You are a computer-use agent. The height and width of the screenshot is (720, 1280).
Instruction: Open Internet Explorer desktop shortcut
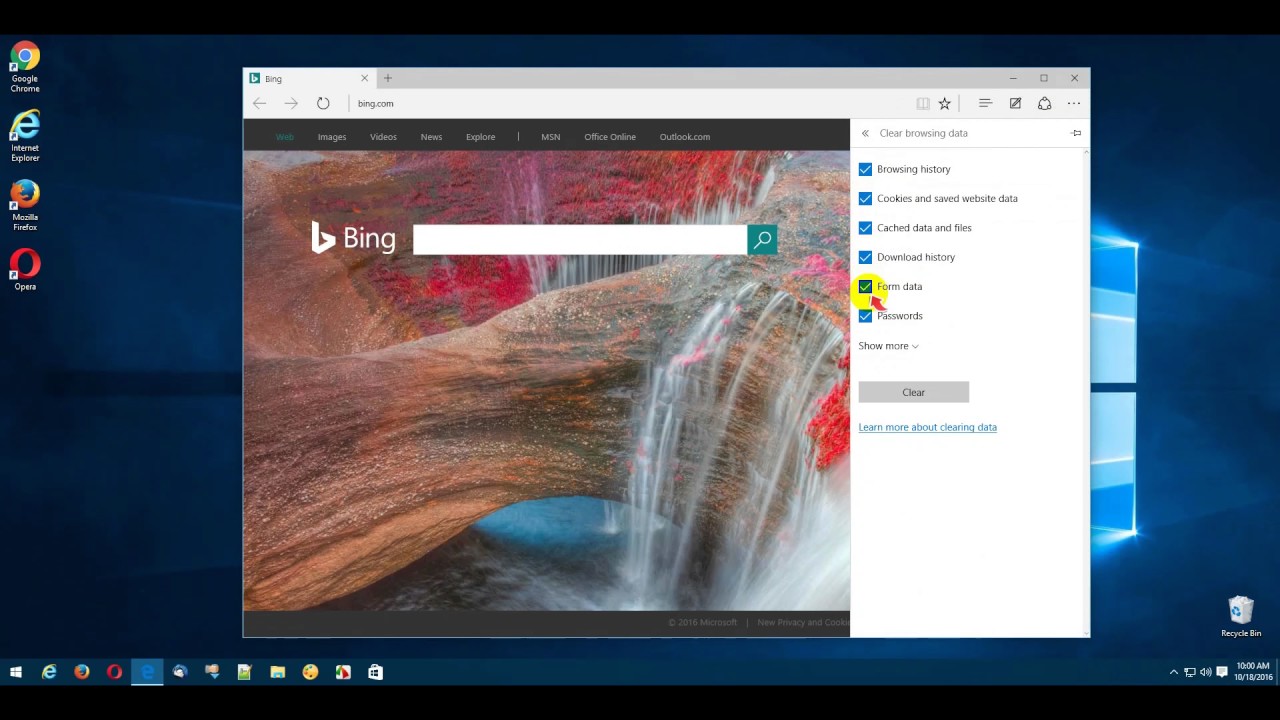pyautogui.click(x=25, y=136)
